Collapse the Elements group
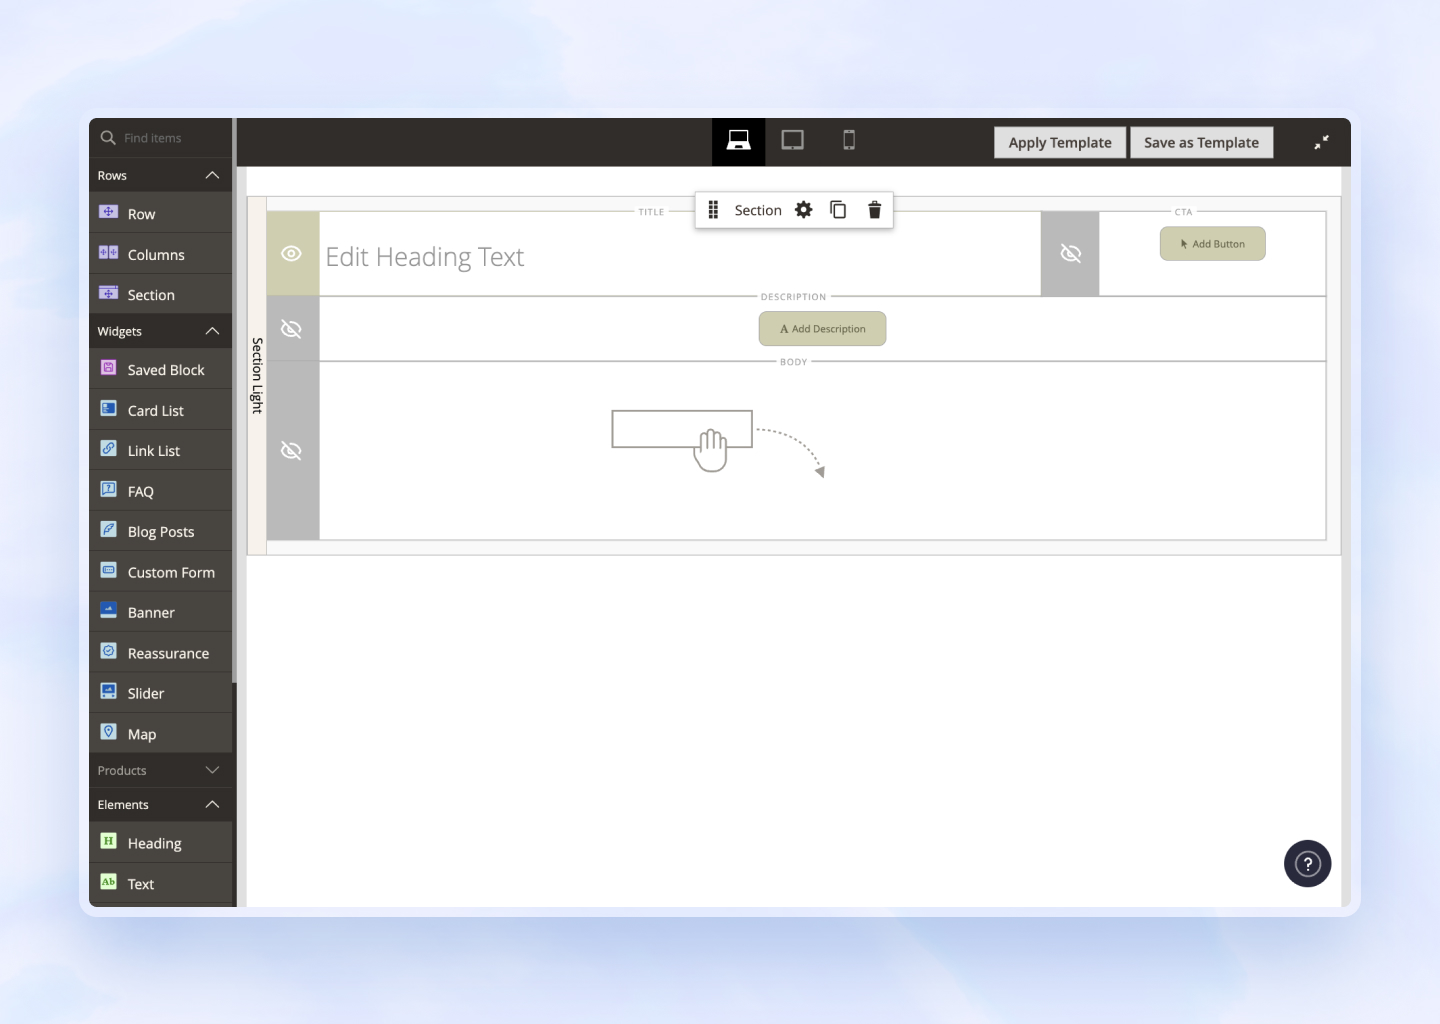Image resolution: width=1440 pixels, height=1024 pixels. [212, 804]
